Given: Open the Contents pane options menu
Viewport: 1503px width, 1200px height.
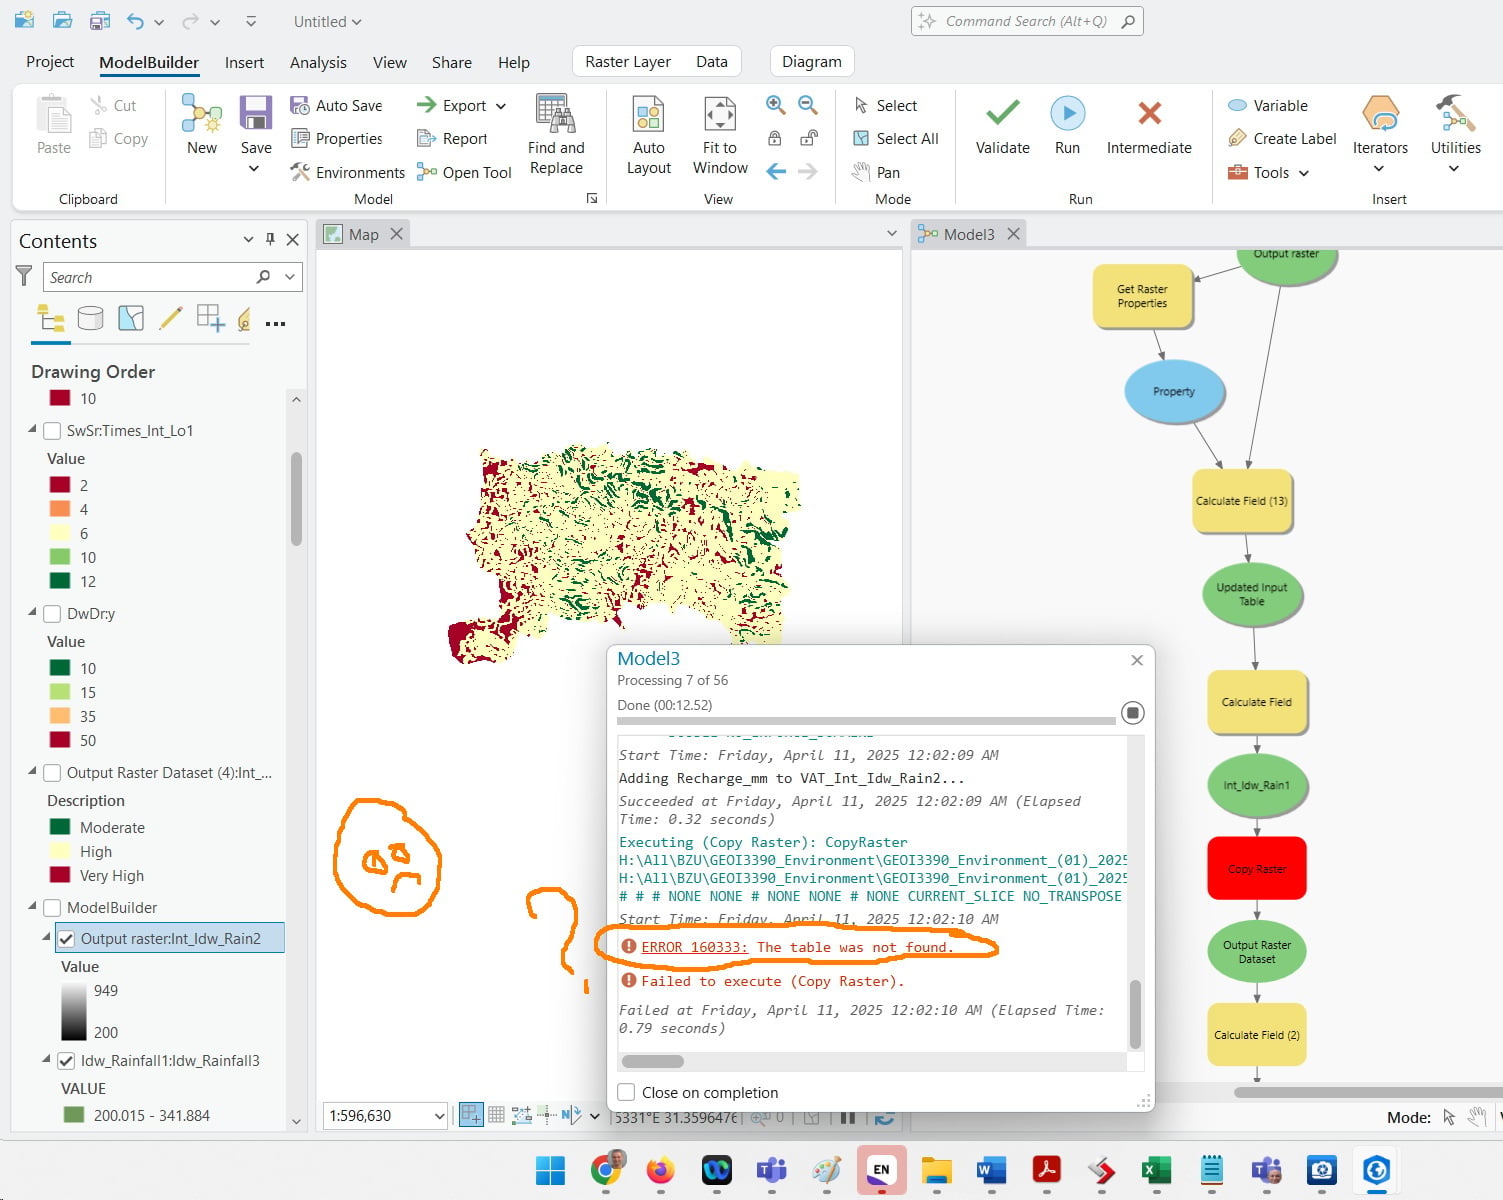Looking at the screenshot, I should 248,240.
